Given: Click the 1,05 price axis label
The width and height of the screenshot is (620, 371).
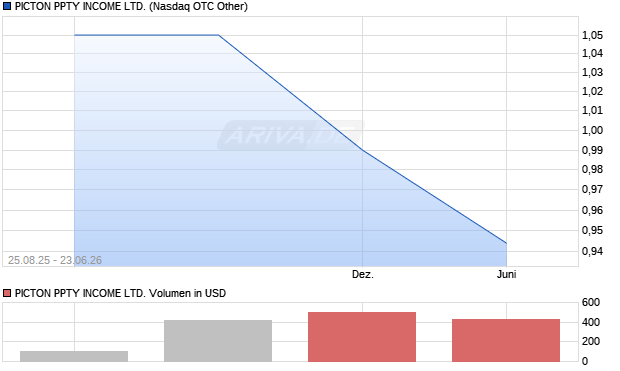Looking at the screenshot, I should [x=592, y=35].
